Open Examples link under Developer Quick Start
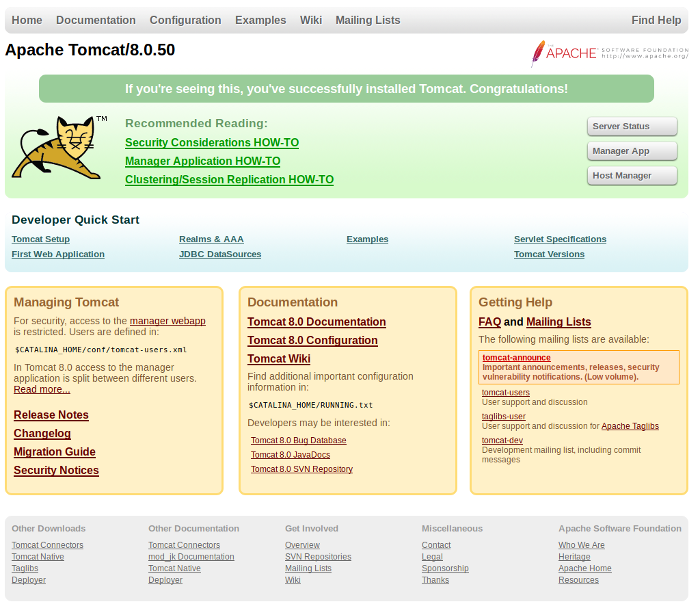This screenshot has height=604, width=700. [x=367, y=239]
